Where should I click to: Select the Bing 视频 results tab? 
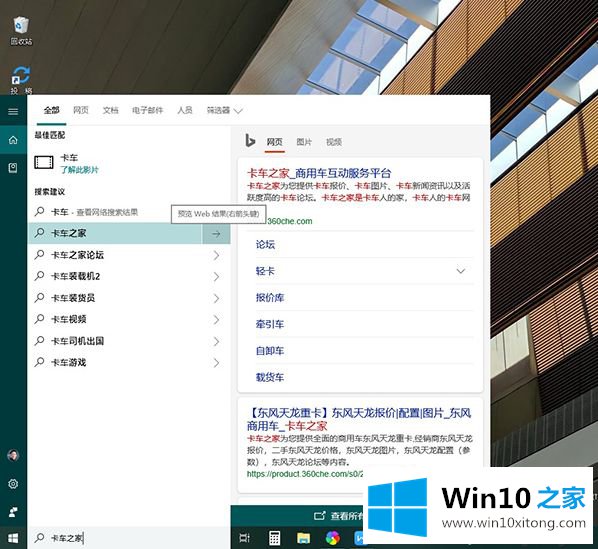334,142
